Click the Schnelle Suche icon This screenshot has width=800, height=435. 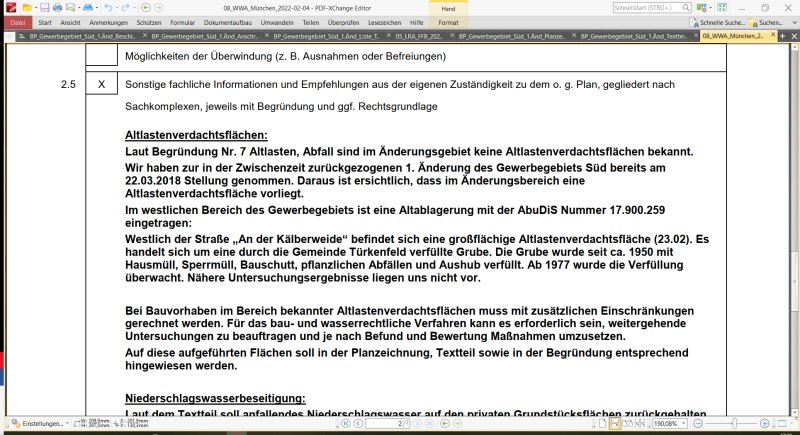tap(694, 22)
